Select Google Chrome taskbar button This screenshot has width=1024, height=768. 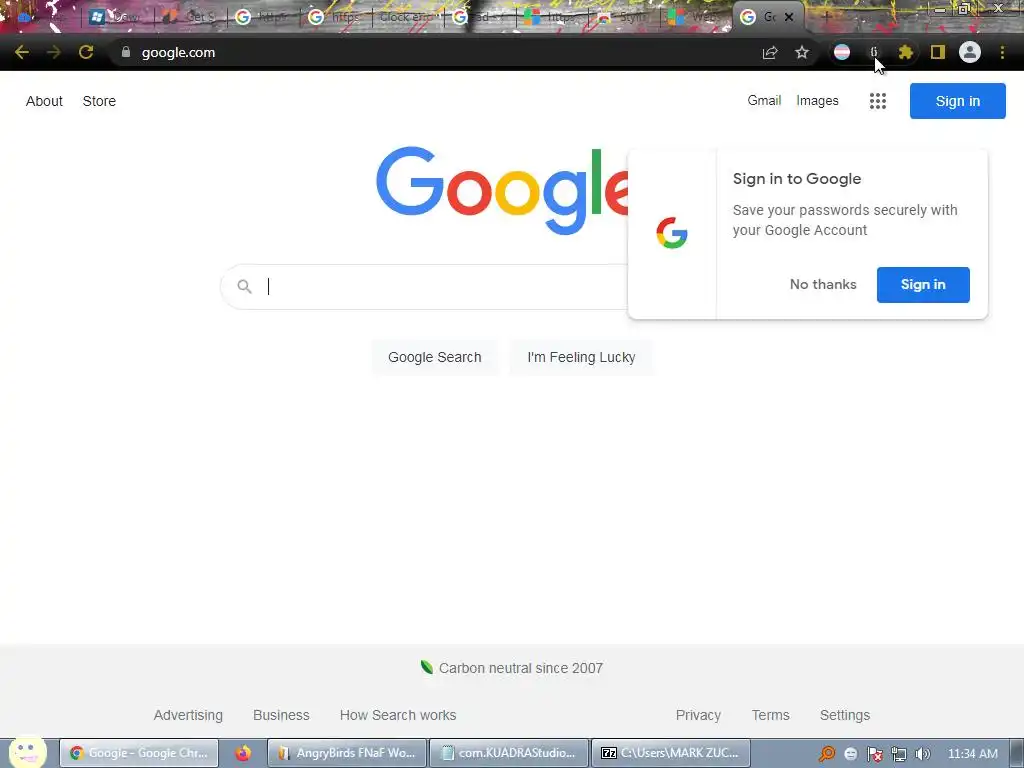click(139, 753)
